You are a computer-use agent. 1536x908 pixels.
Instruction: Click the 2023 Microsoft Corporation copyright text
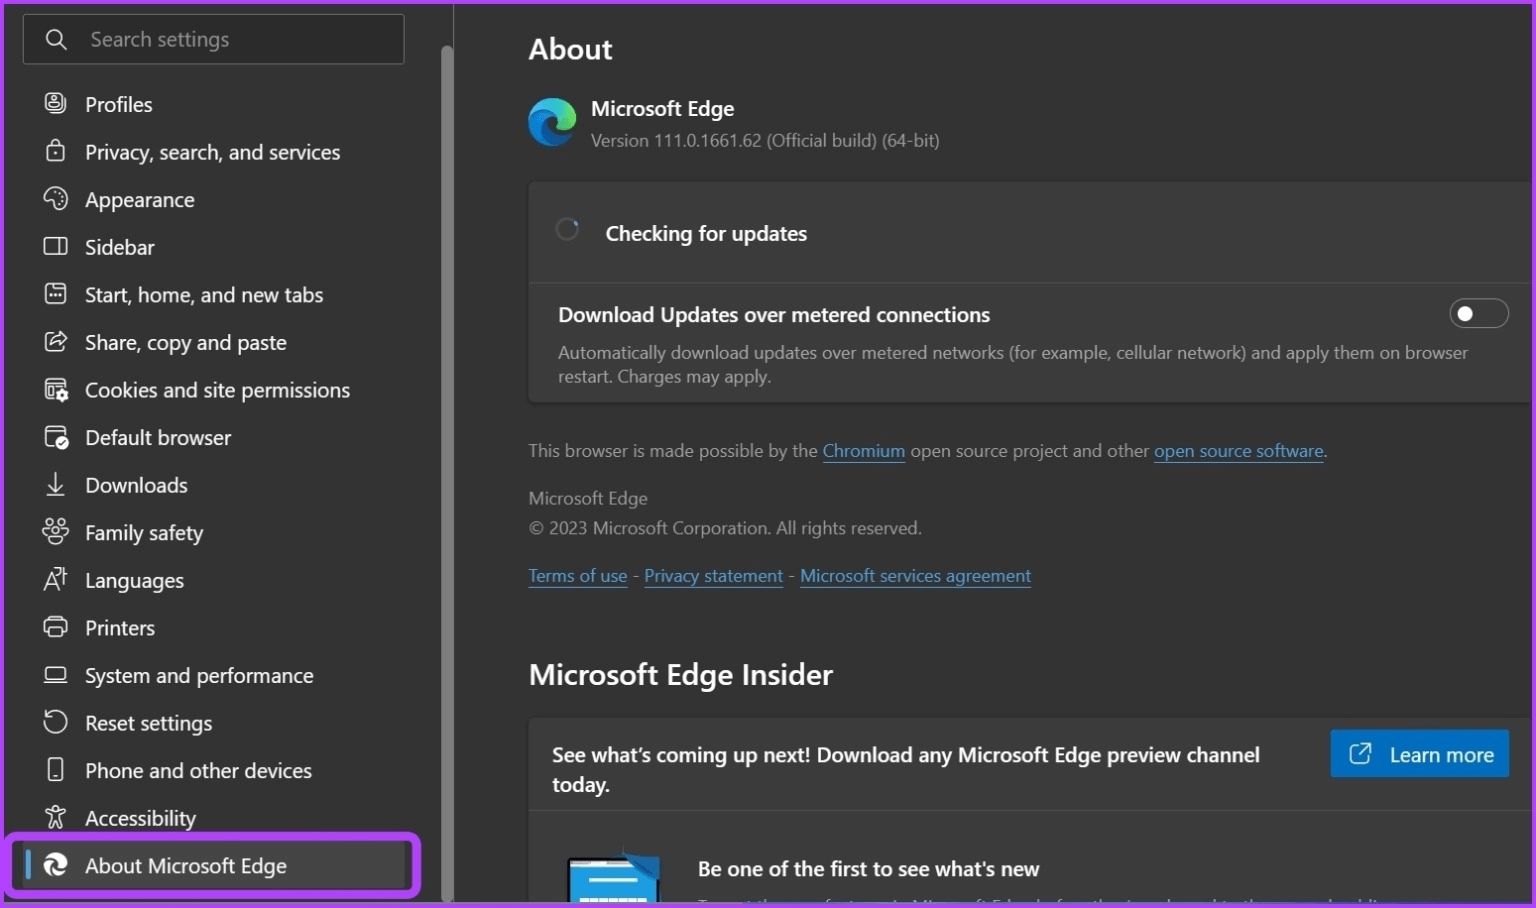[725, 528]
